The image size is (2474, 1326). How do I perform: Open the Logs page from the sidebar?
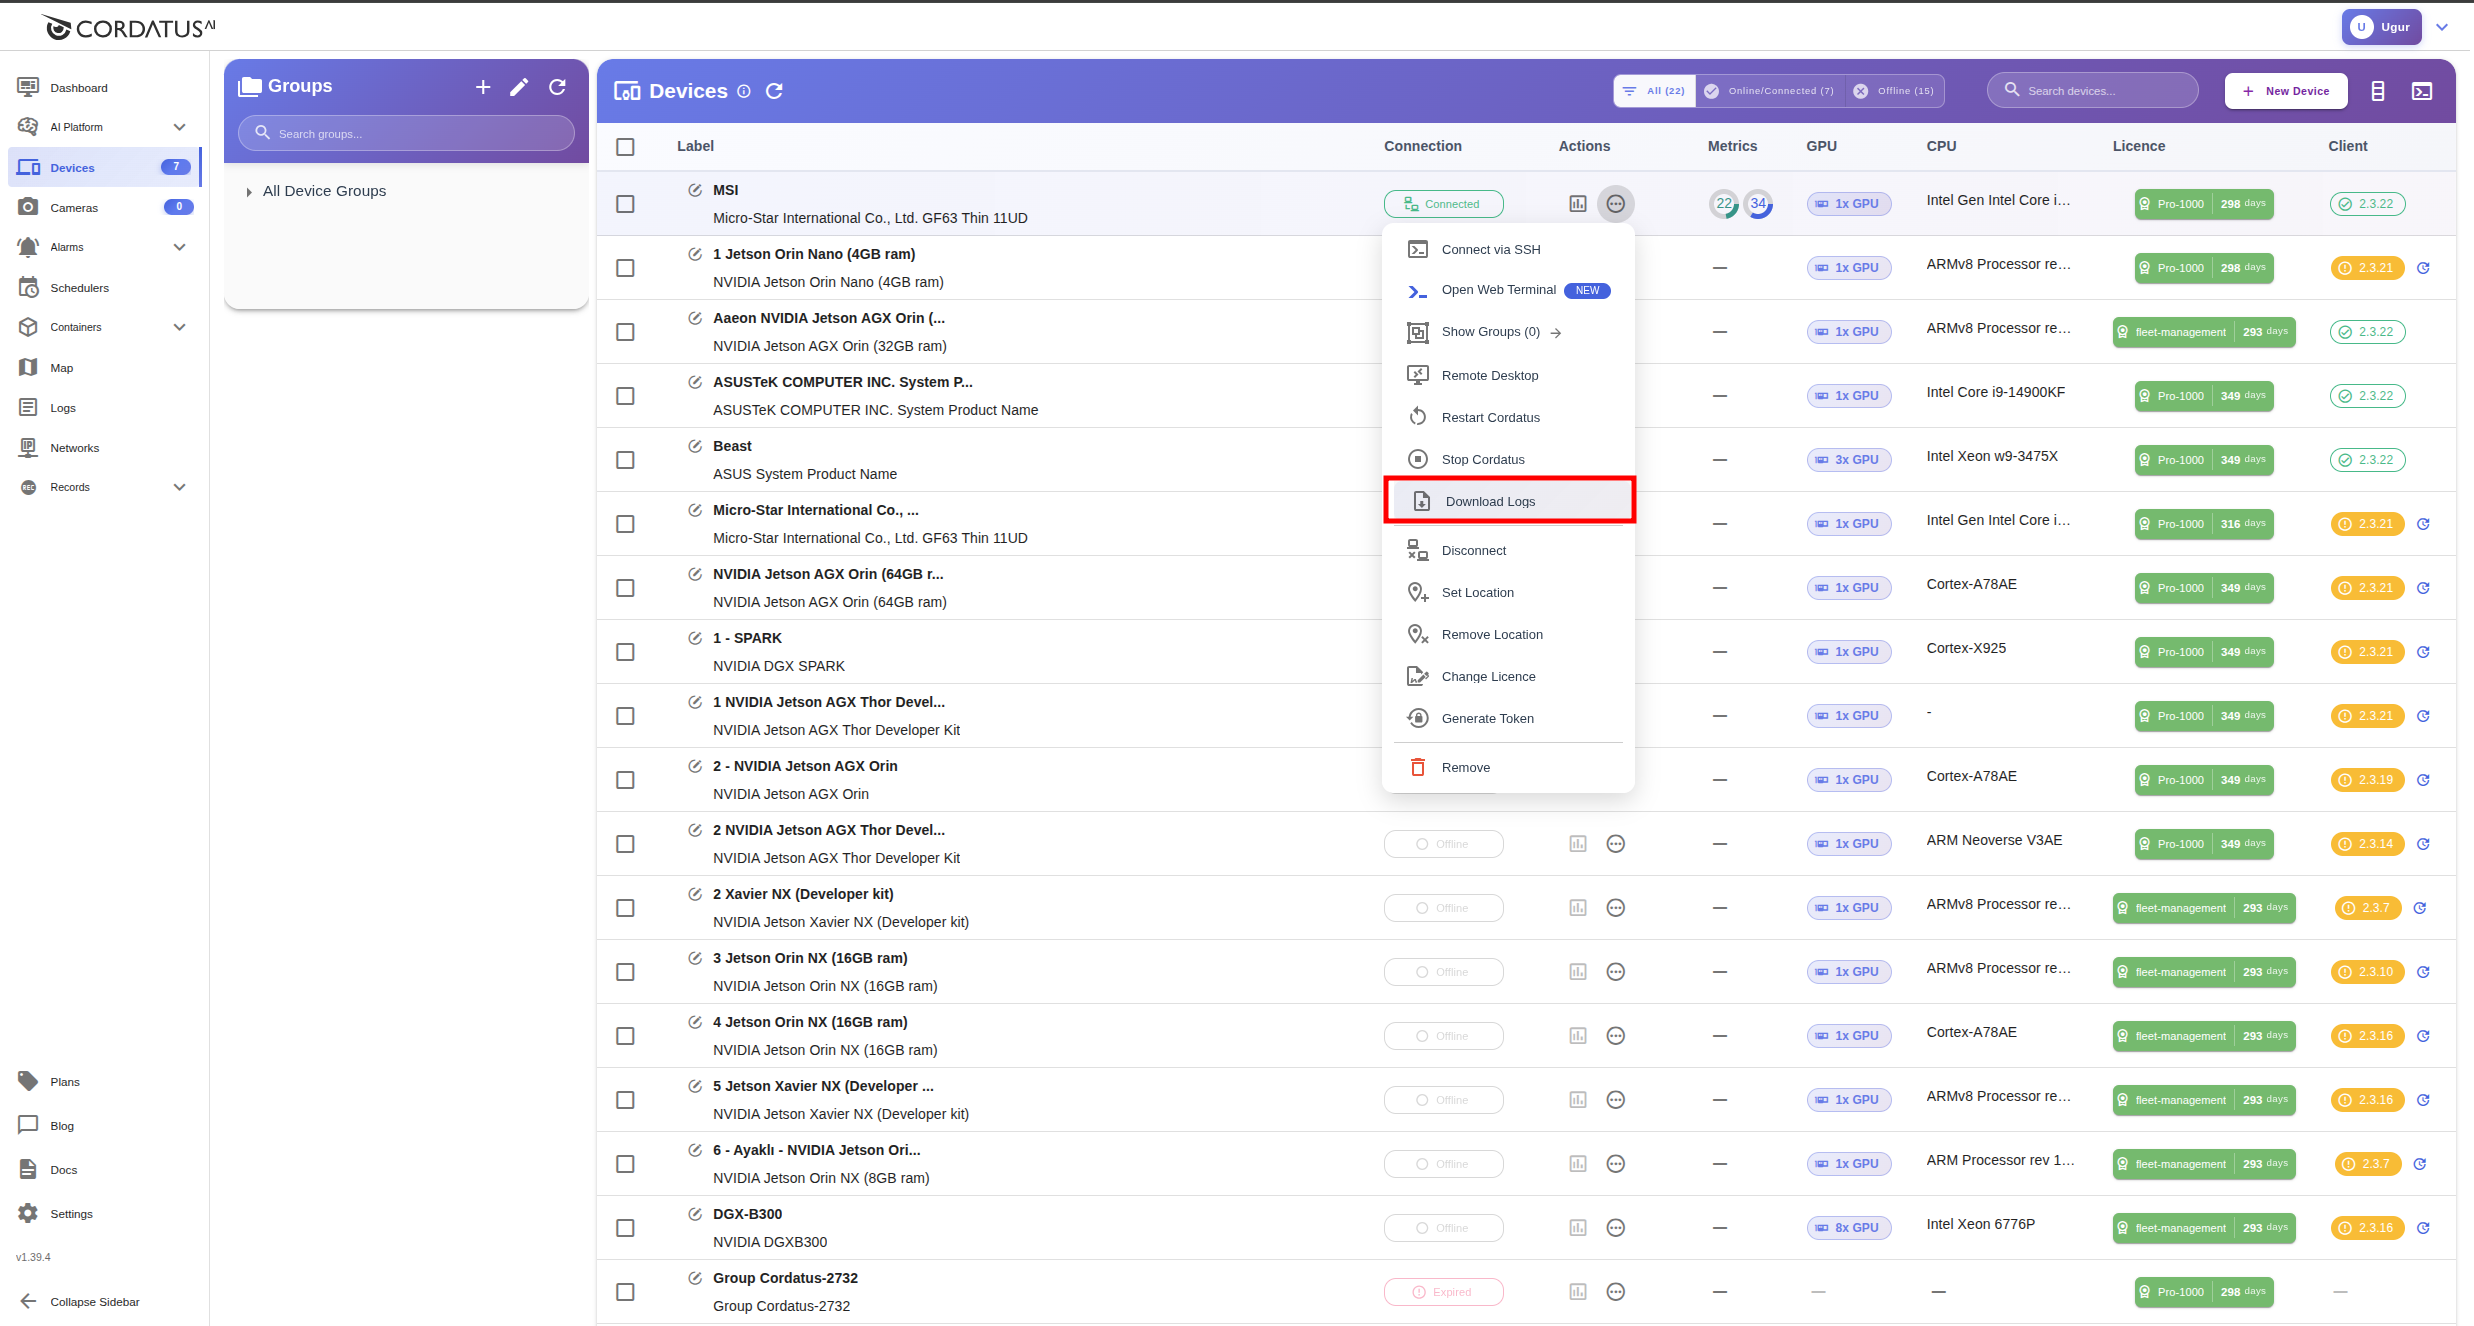tap(62, 407)
